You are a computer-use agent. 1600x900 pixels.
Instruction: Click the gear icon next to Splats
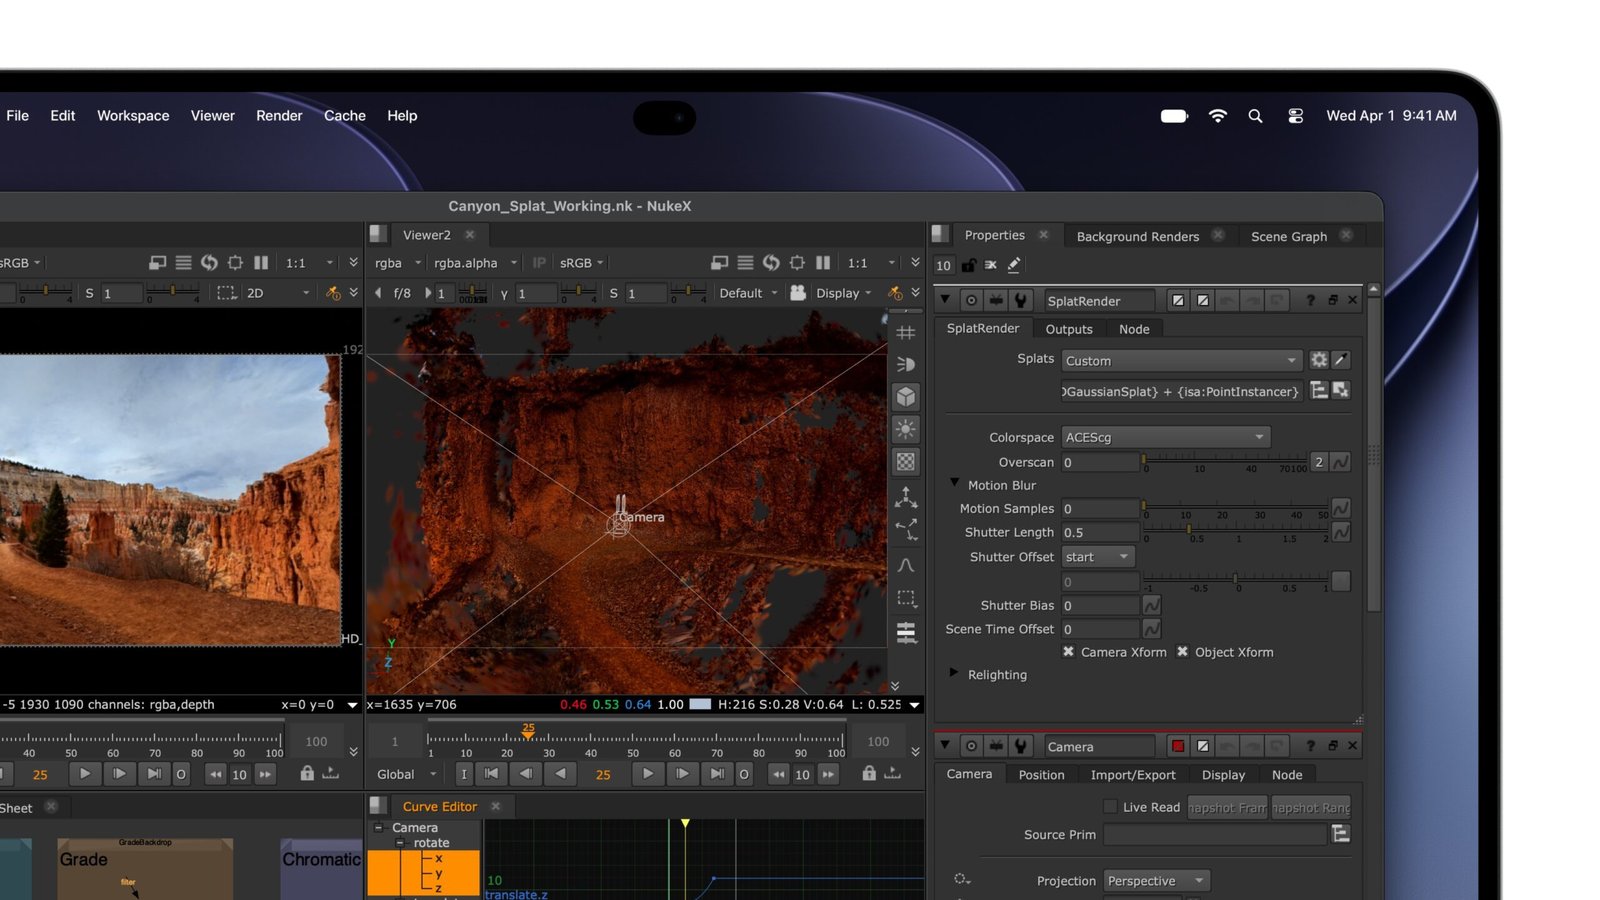pos(1319,360)
